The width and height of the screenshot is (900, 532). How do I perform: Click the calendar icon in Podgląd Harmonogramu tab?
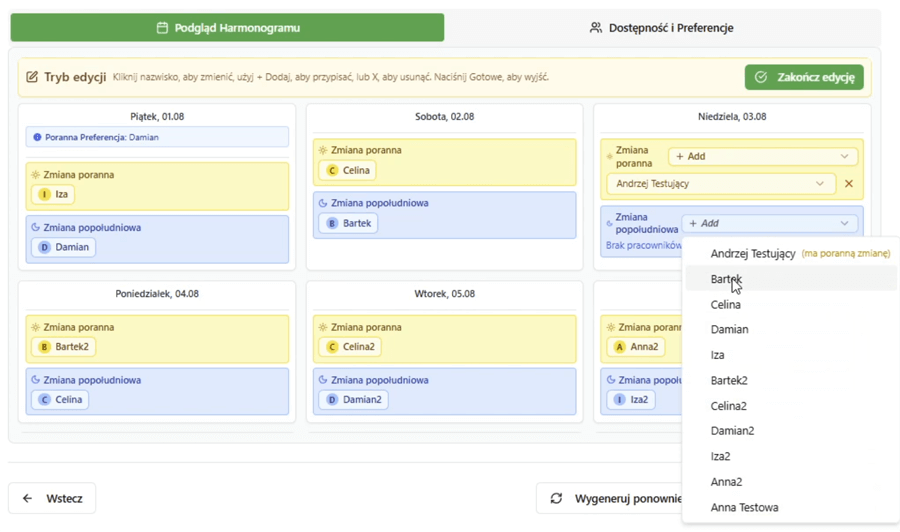click(162, 28)
